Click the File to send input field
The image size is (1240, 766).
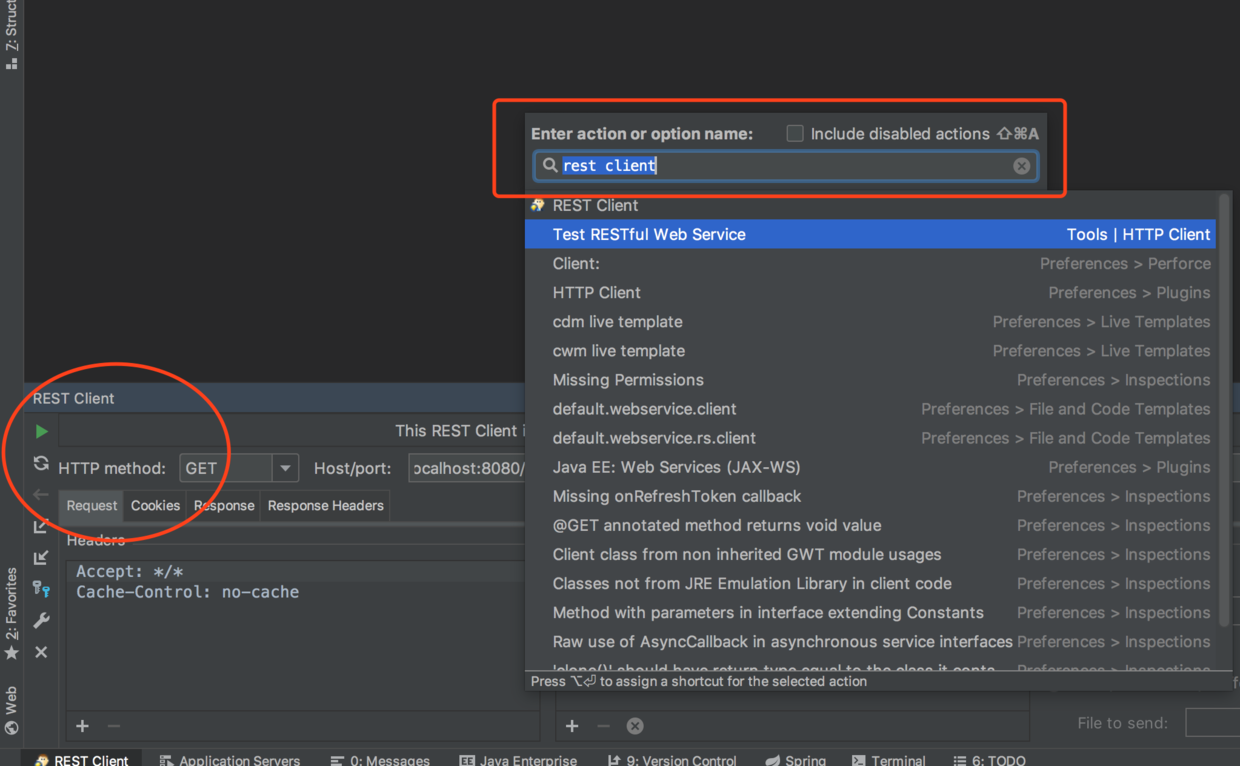1212,722
